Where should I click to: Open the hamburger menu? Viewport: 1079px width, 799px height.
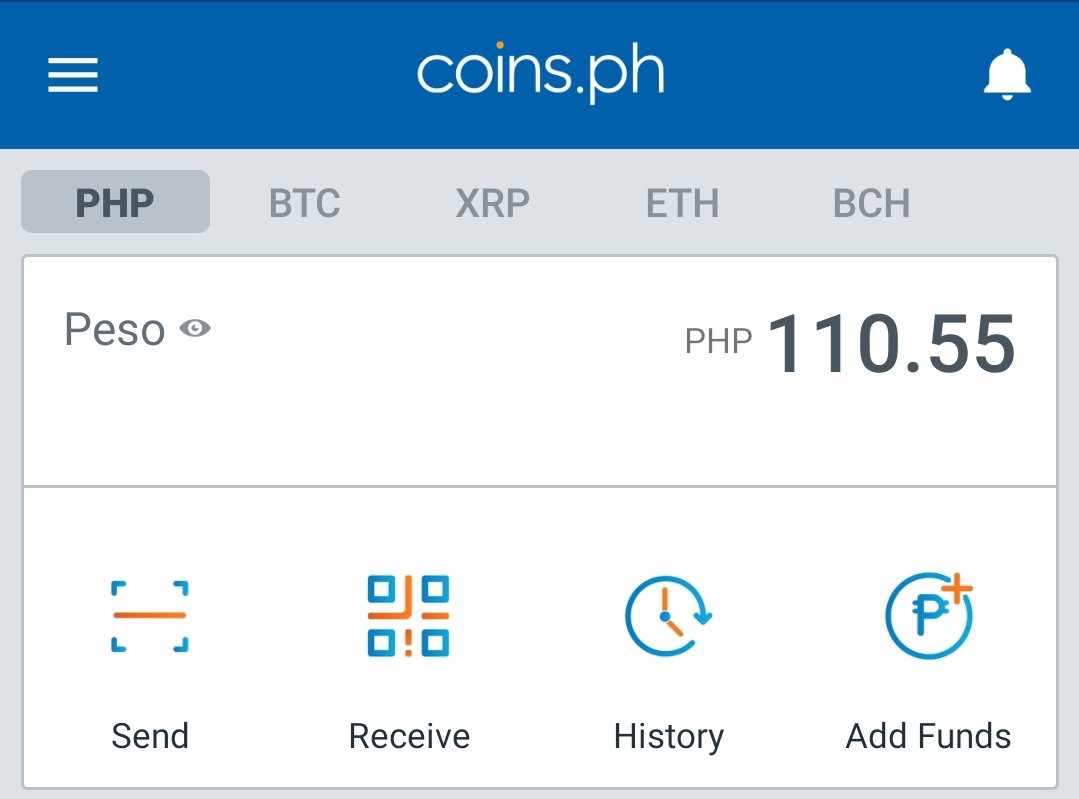coord(73,75)
